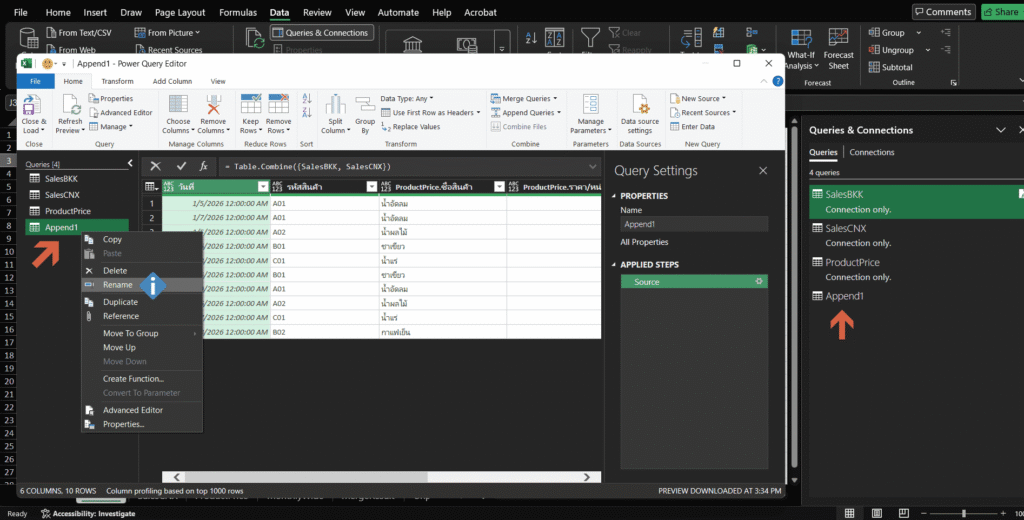Image resolution: width=1024 pixels, height=520 pixels.
Task: Open the Add Column tab
Action: coord(172,82)
